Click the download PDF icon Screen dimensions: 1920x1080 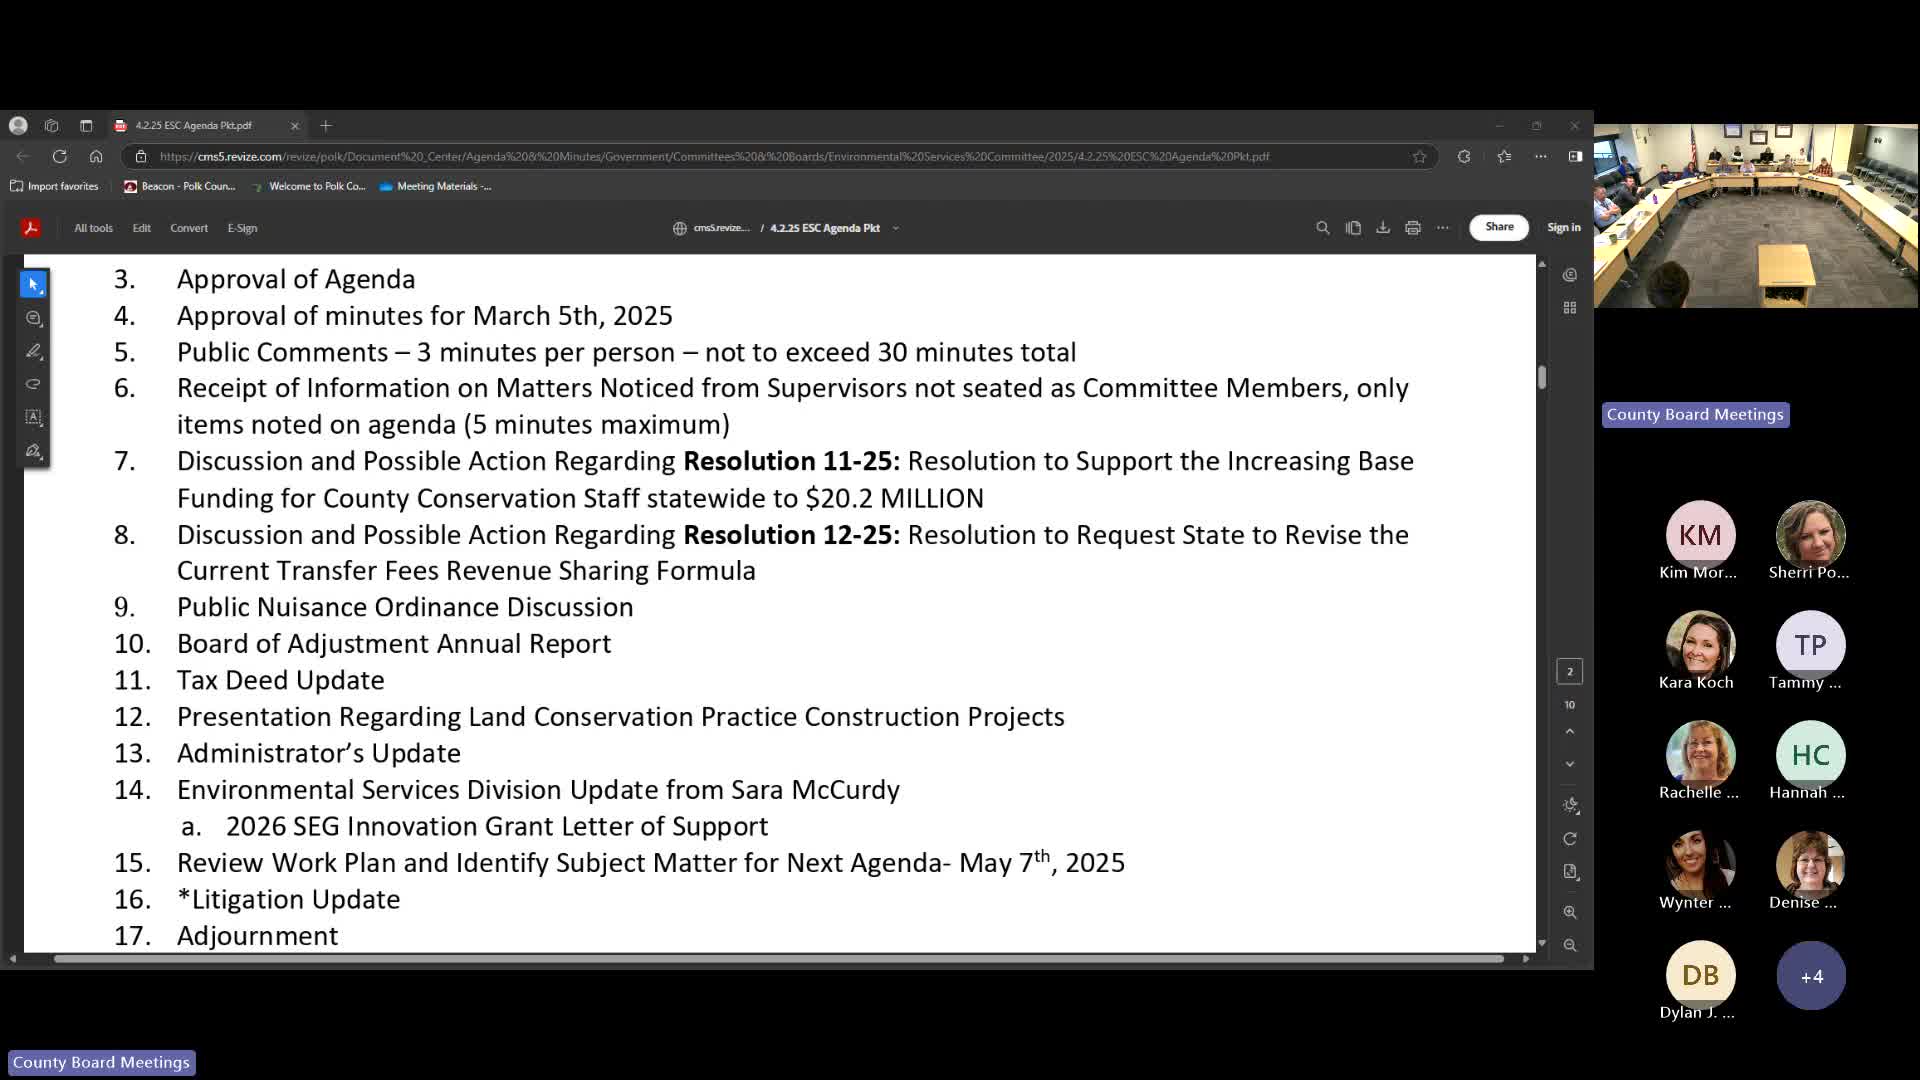coord(1382,228)
